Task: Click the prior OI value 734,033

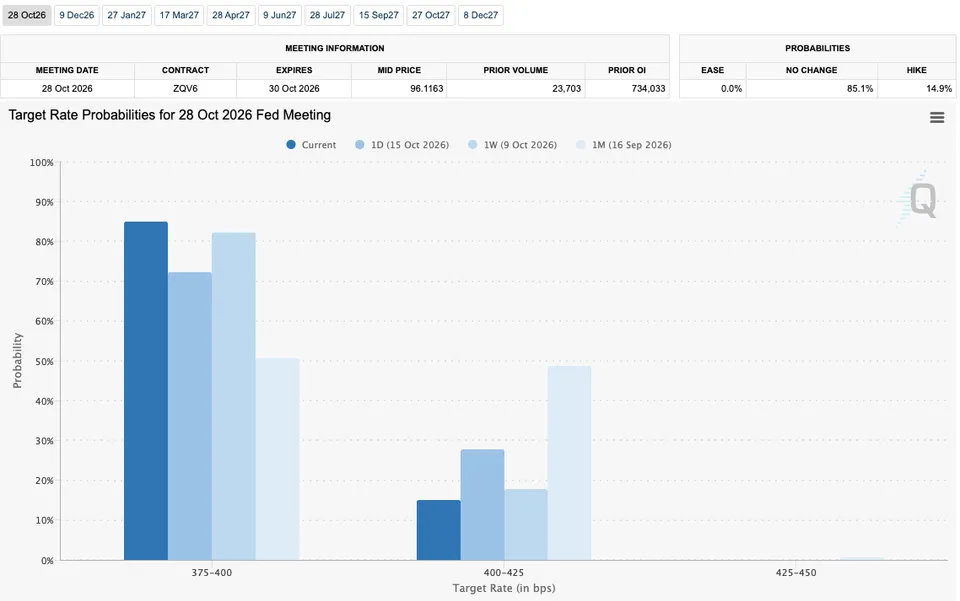Action: 648,89
